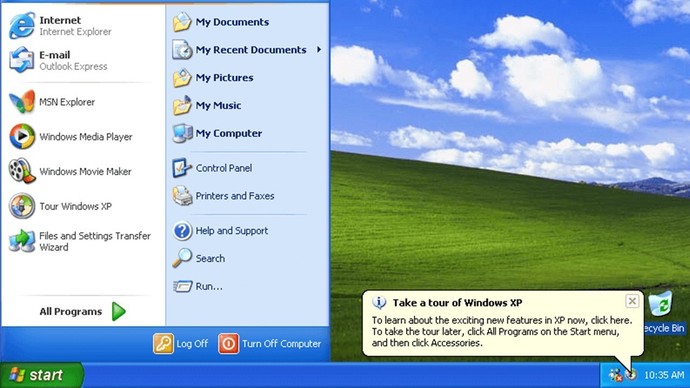Open Control Panel from the label
The image size is (690, 388).
tap(224, 168)
